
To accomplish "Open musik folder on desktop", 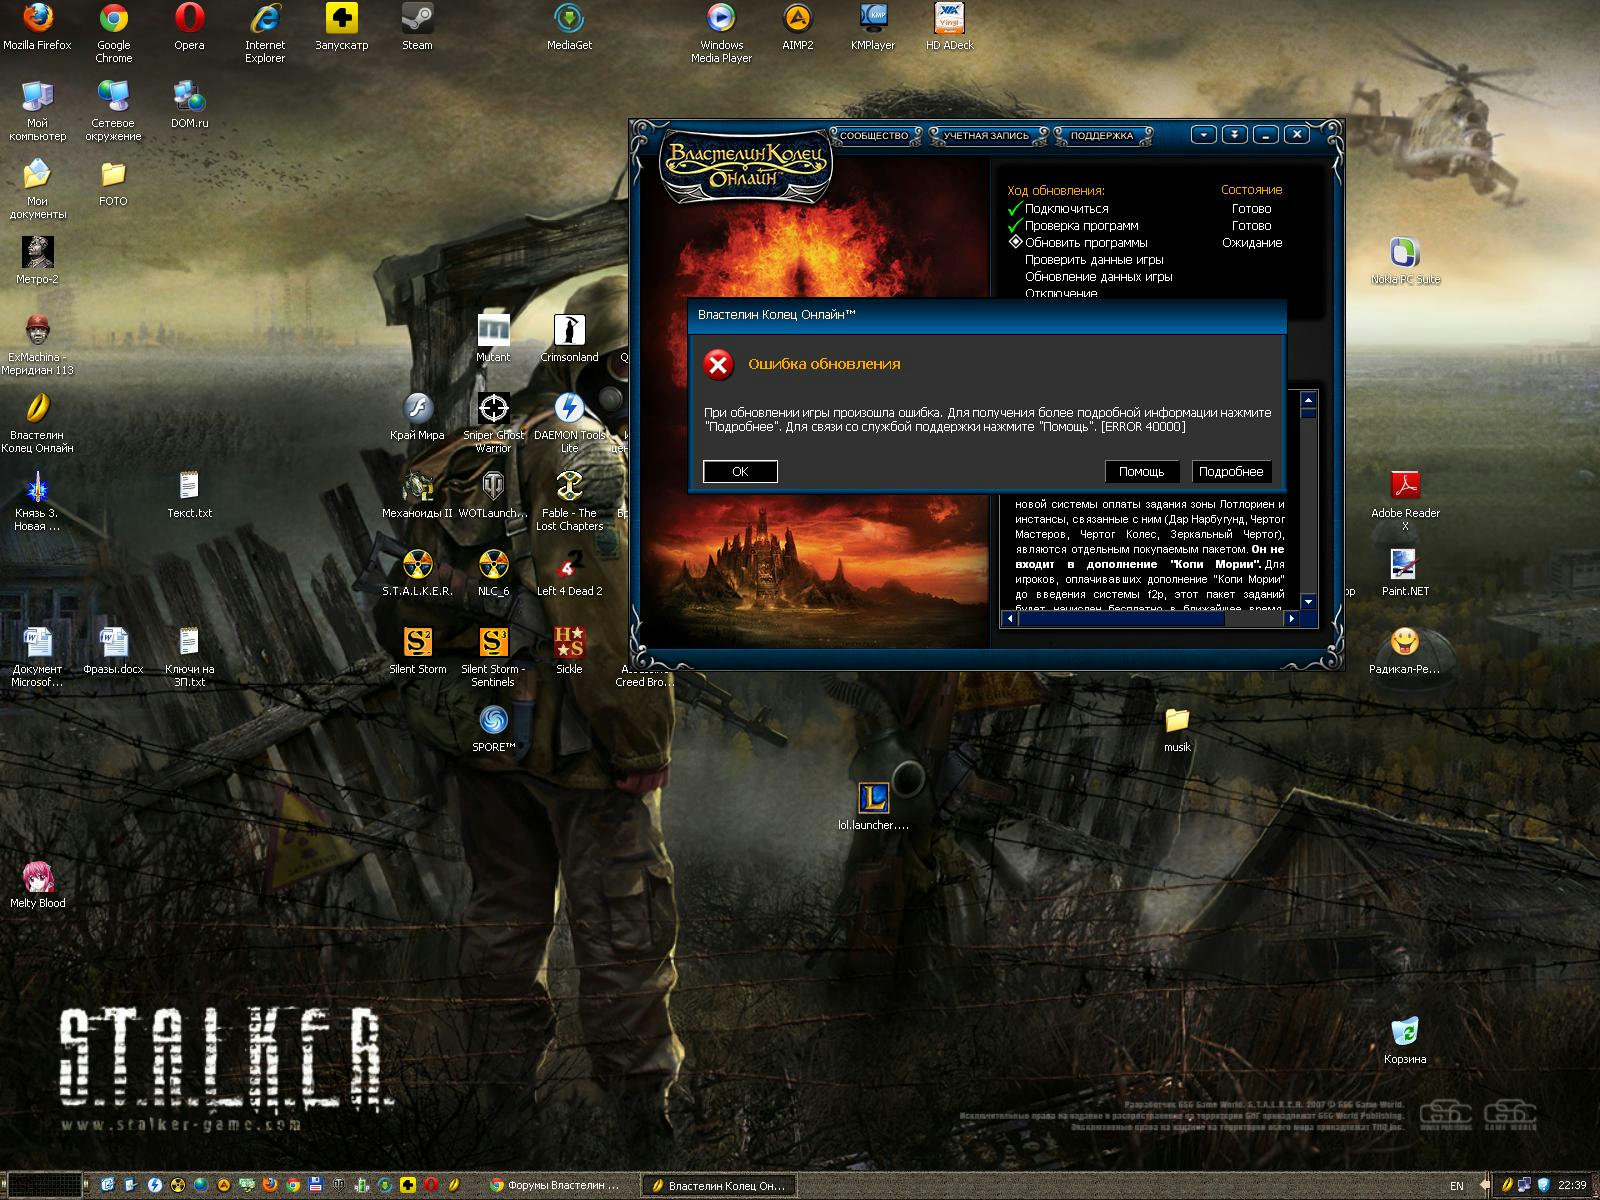I will pos(1177,728).
